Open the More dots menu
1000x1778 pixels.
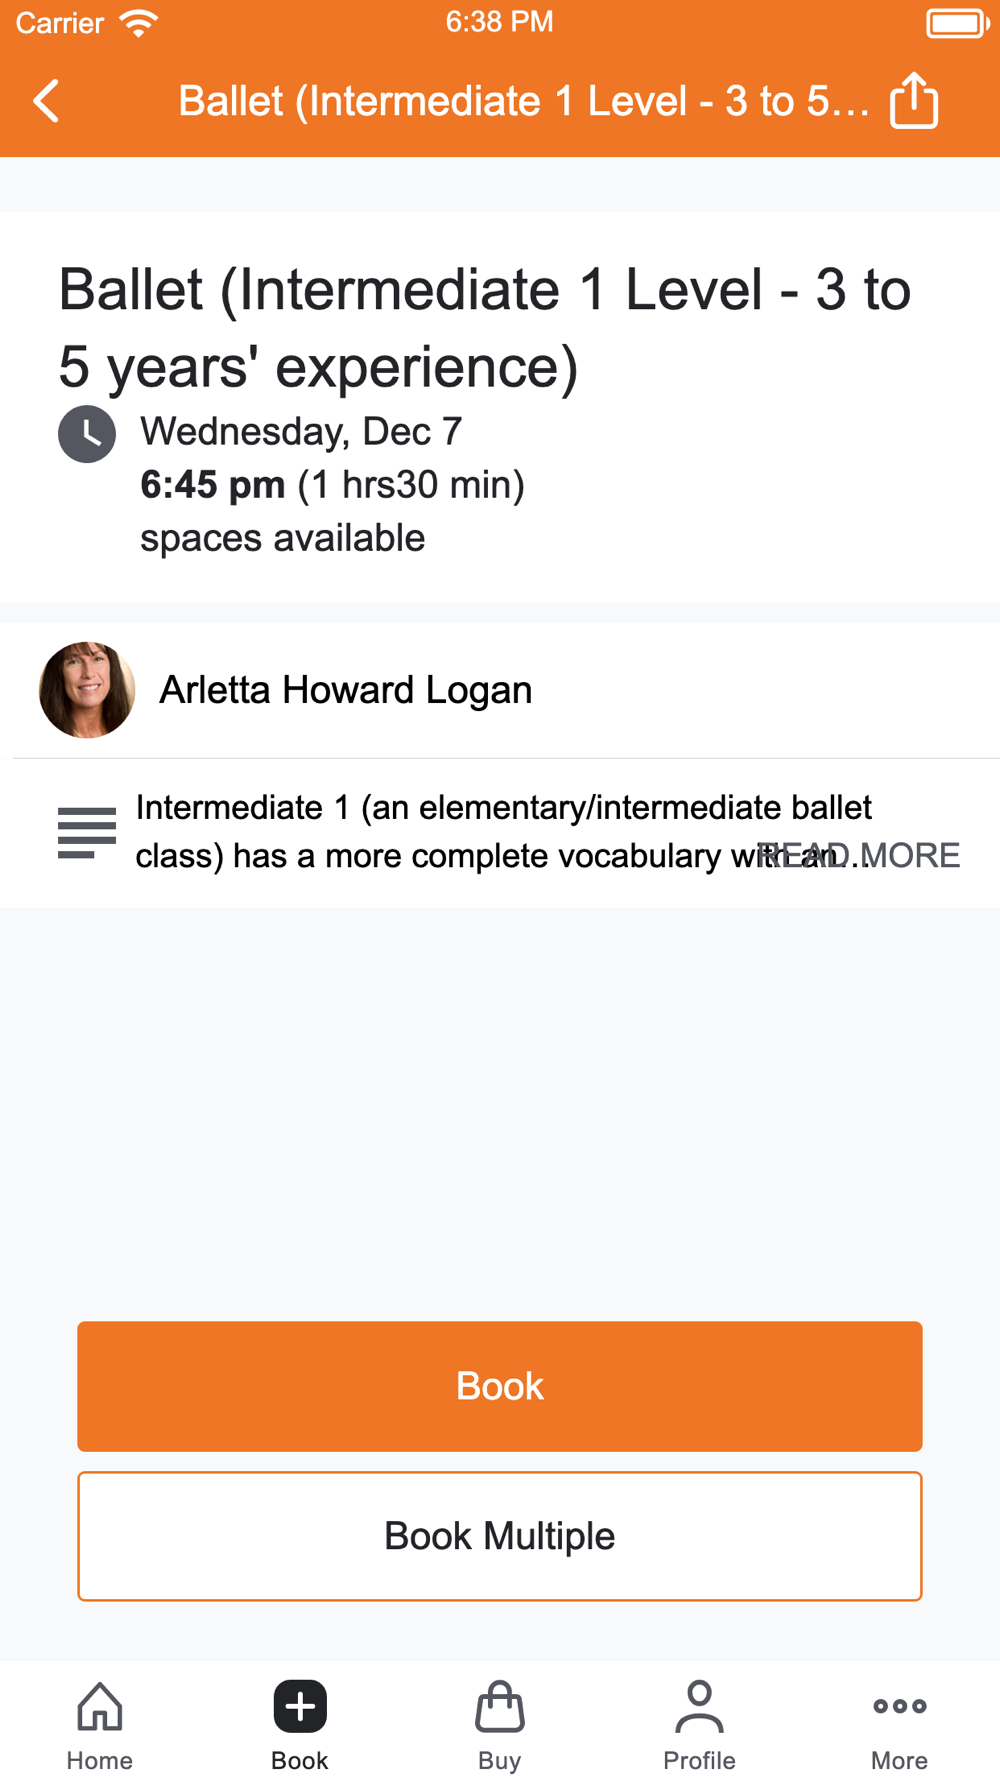point(899,1706)
